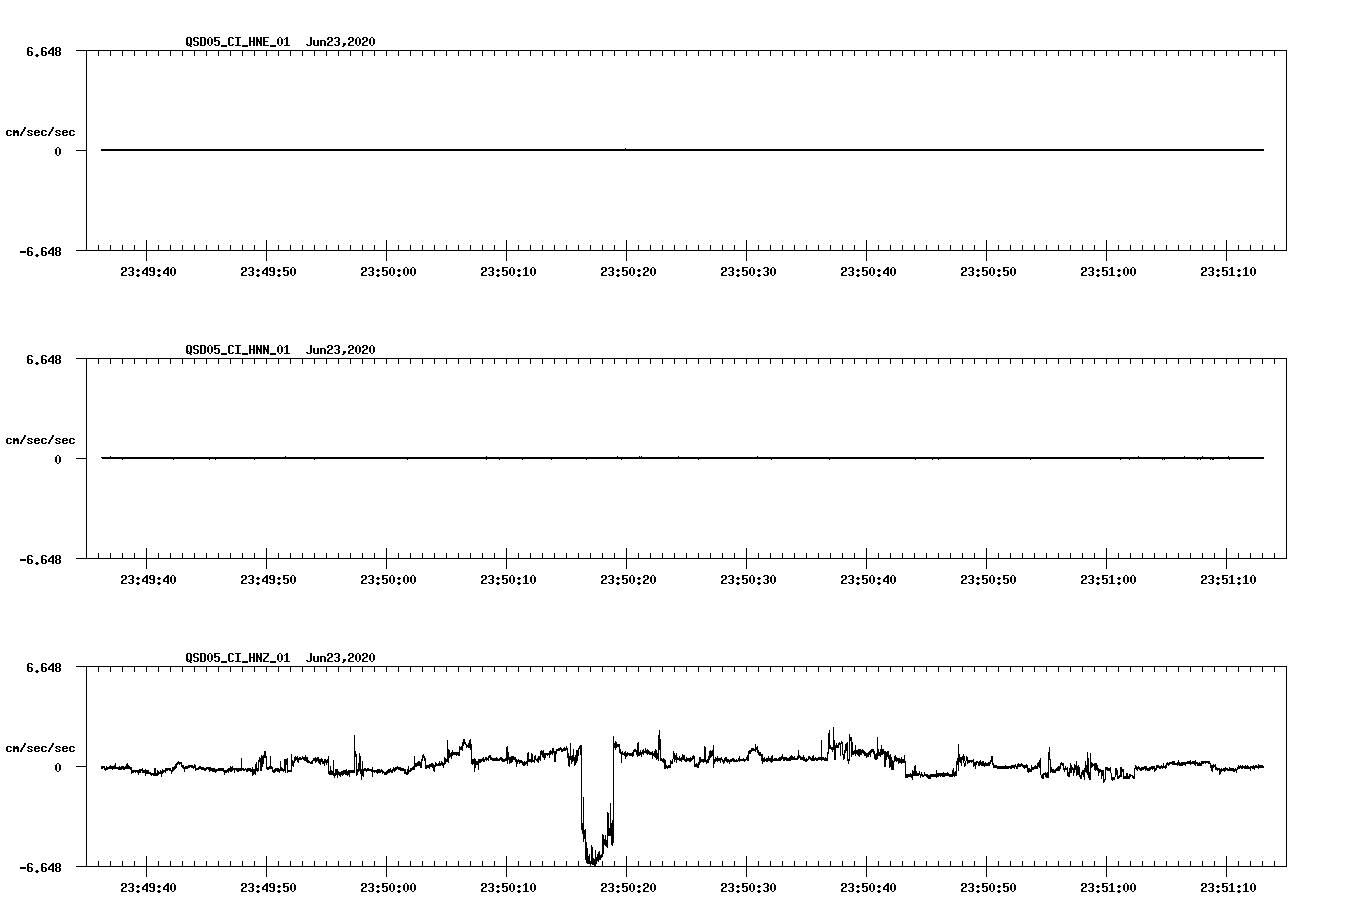Select the 23:50:00 timestamp under HNZ plot
This screenshot has width=1358, height=924.
pyautogui.click(x=388, y=888)
